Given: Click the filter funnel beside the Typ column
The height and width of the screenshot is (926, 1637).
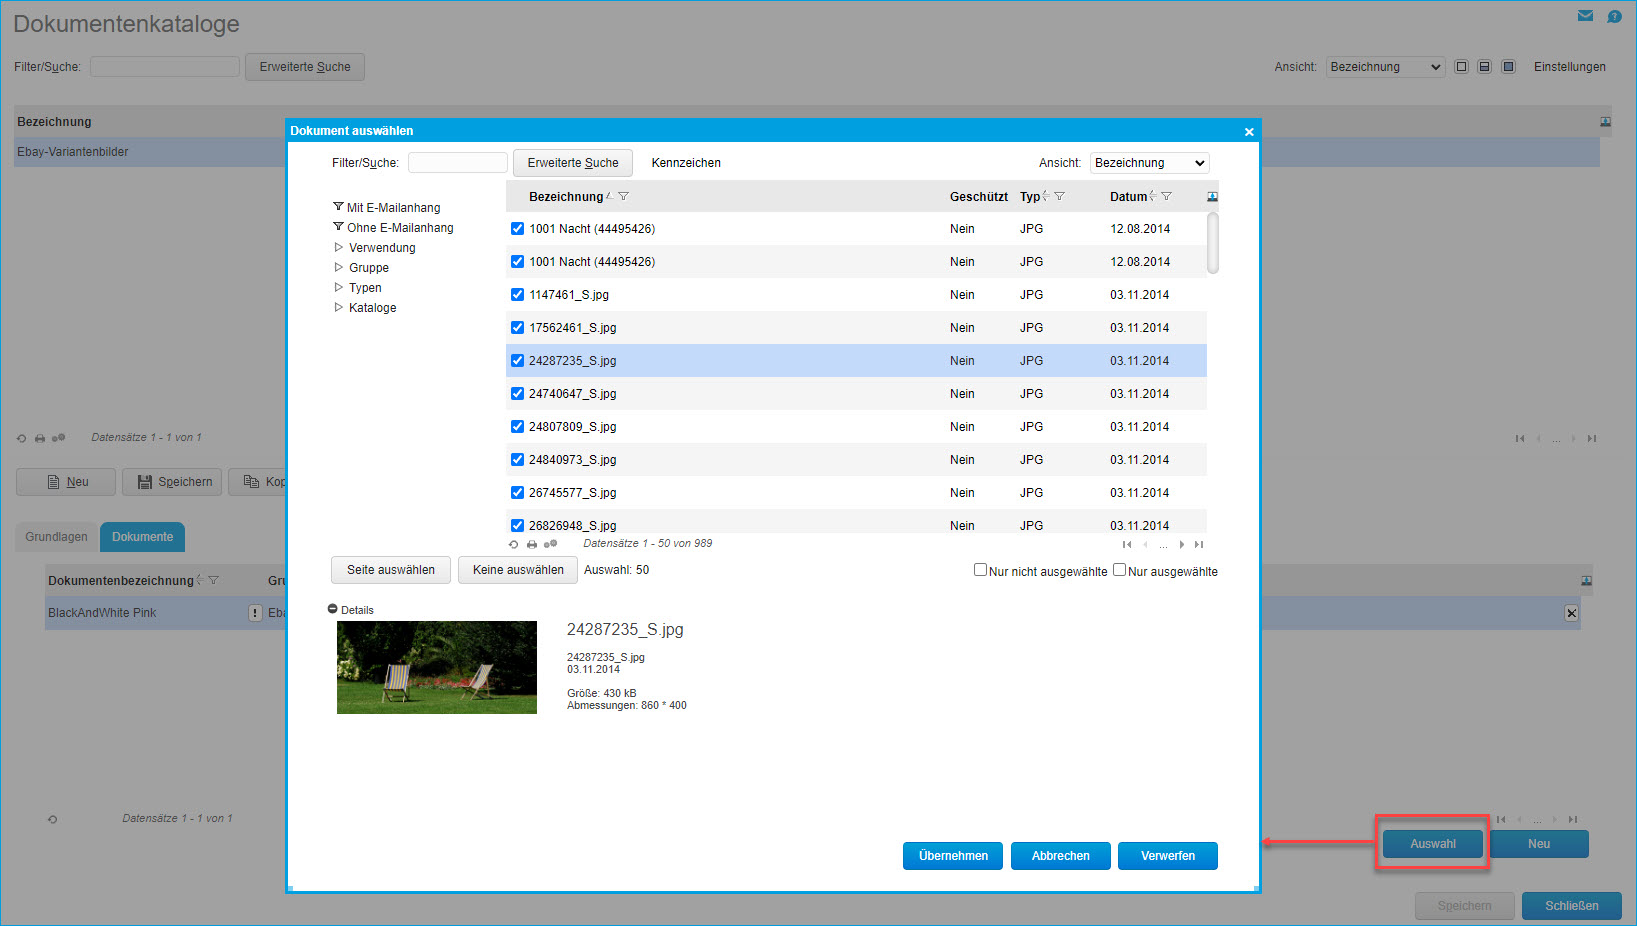Looking at the screenshot, I should pyautogui.click(x=1059, y=197).
